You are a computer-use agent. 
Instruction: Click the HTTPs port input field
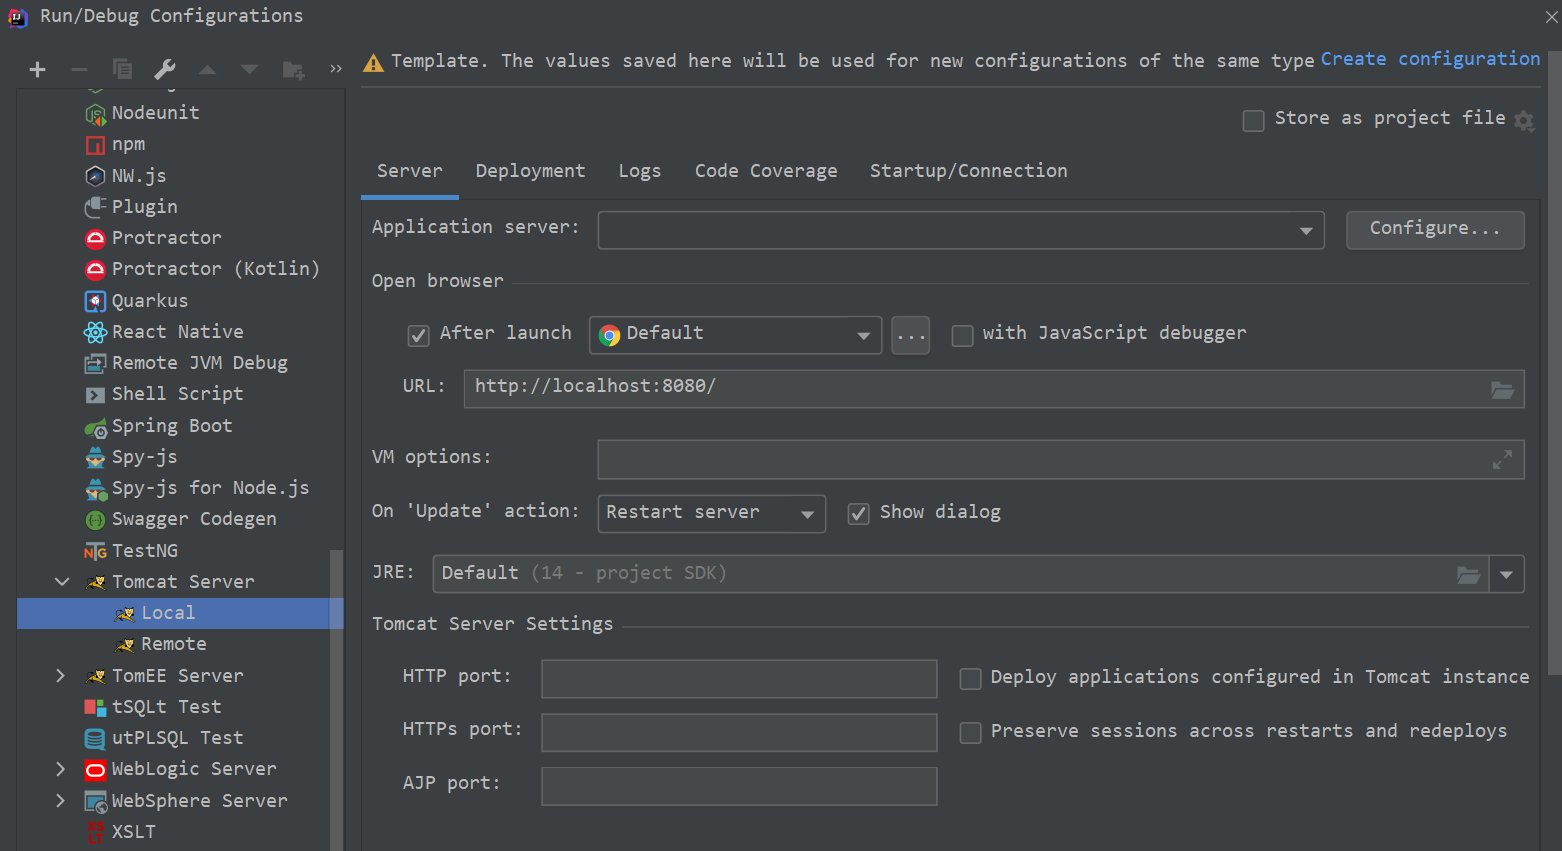(739, 733)
